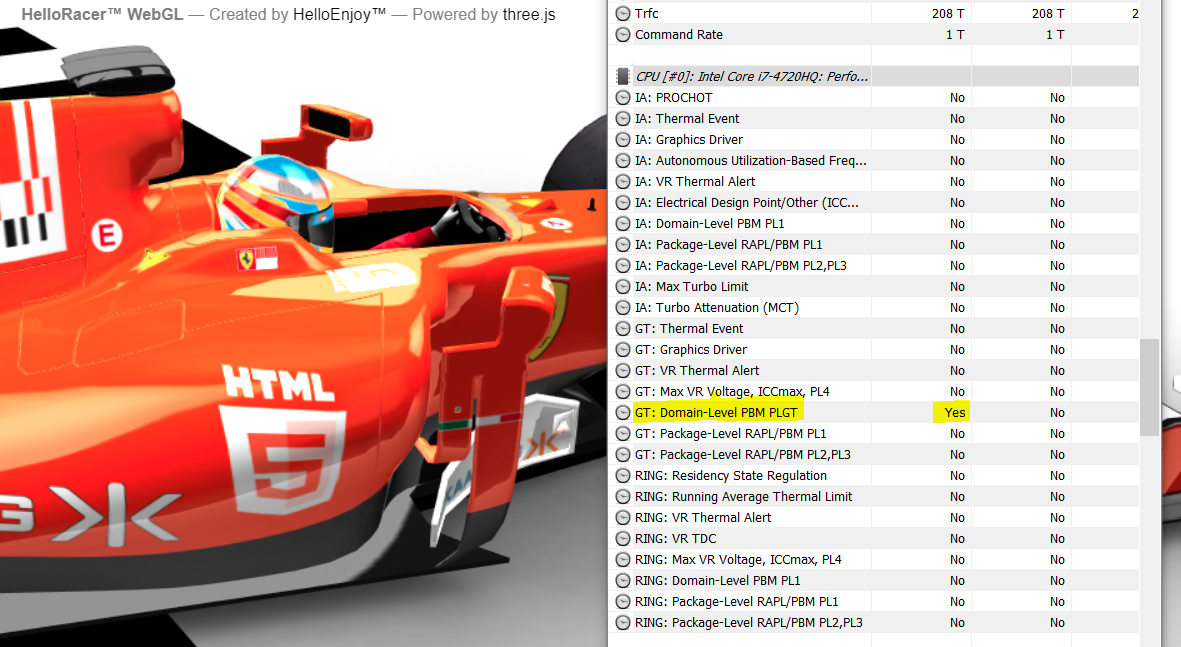Viewport: 1181px width, 647px height.
Task: Select the 'IA: Max Turbo Limit' label
Action: [x=691, y=287]
